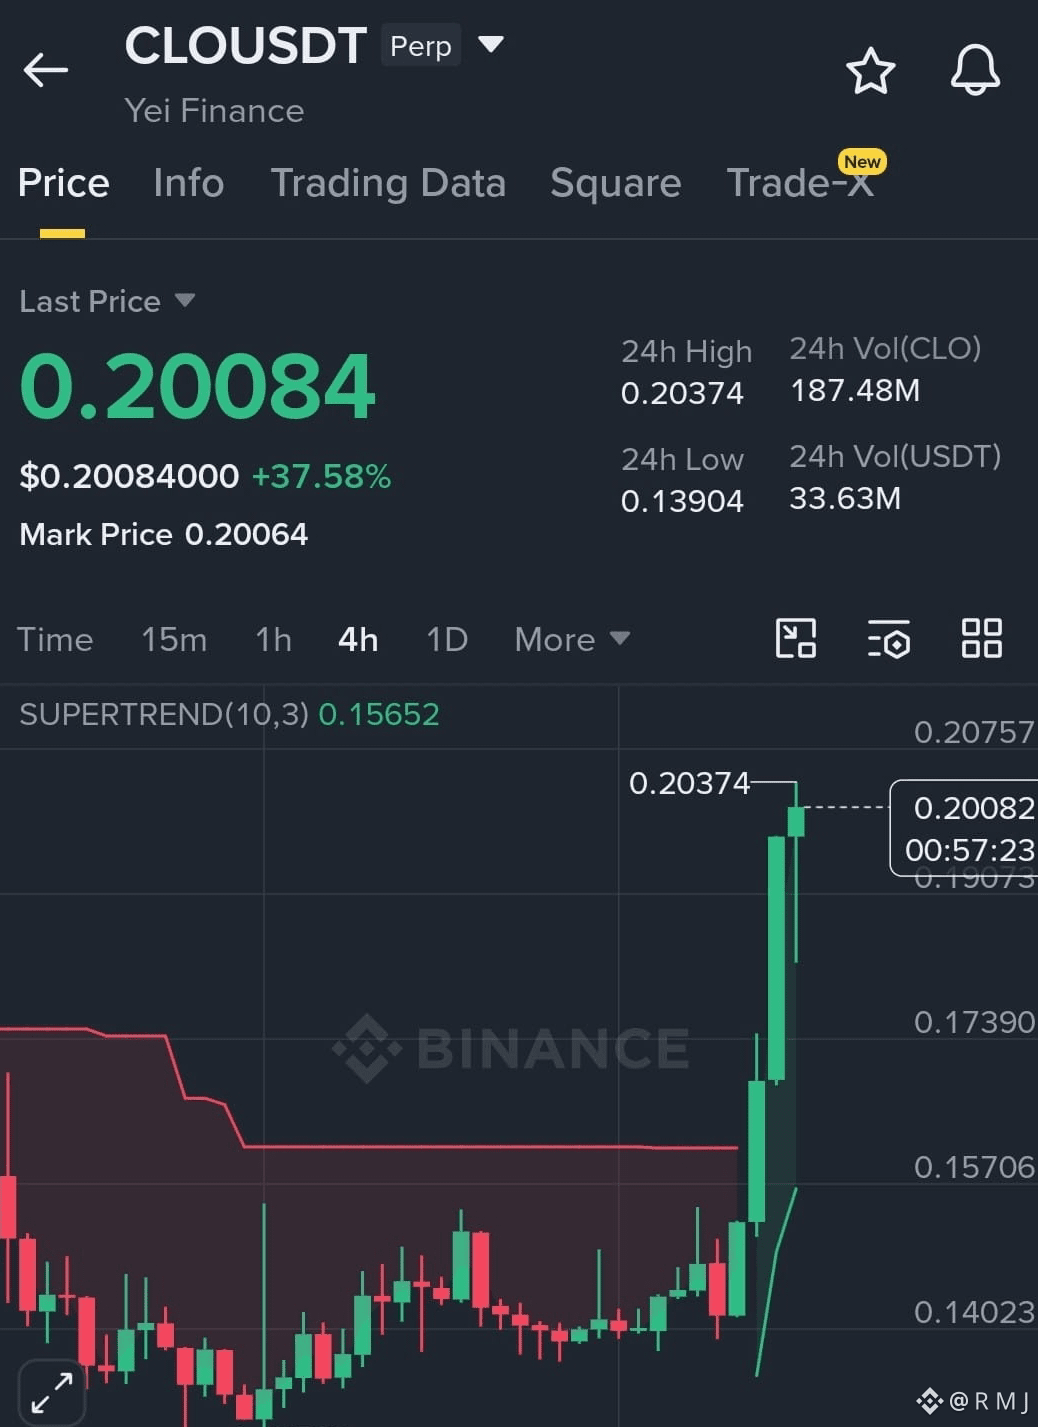Tap the 24h Vol(USDT) value 33.63M
Image resolution: width=1038 pixels, height=1427 pixels.
pyautogui.click(x=845, y=498)
